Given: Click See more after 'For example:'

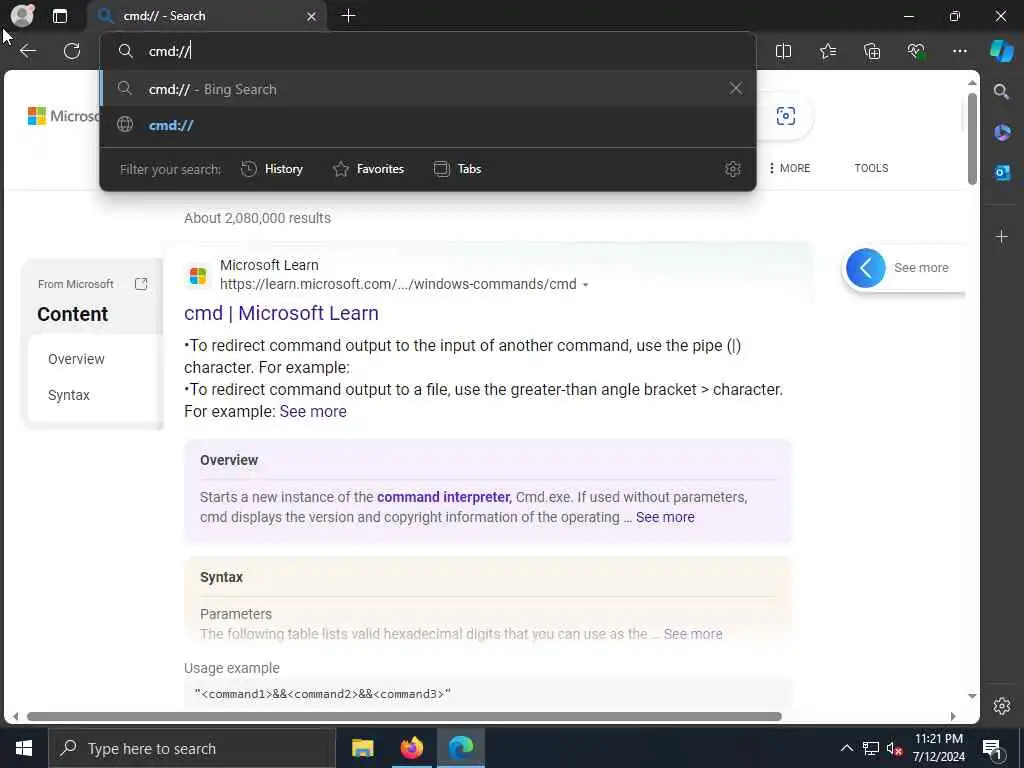Looking at the screenshot, I should point(313,411).
